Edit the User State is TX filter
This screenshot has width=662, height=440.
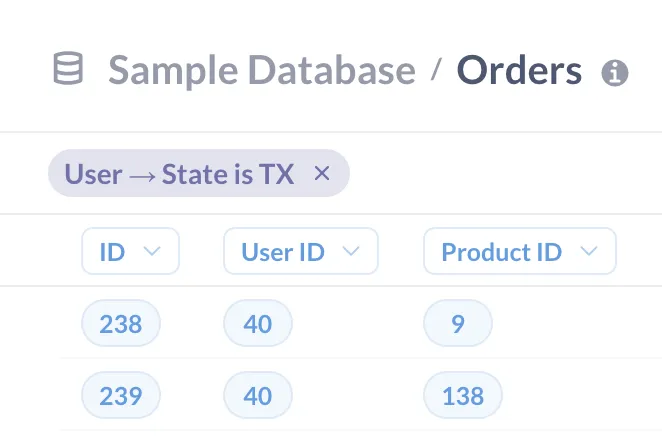180,174
